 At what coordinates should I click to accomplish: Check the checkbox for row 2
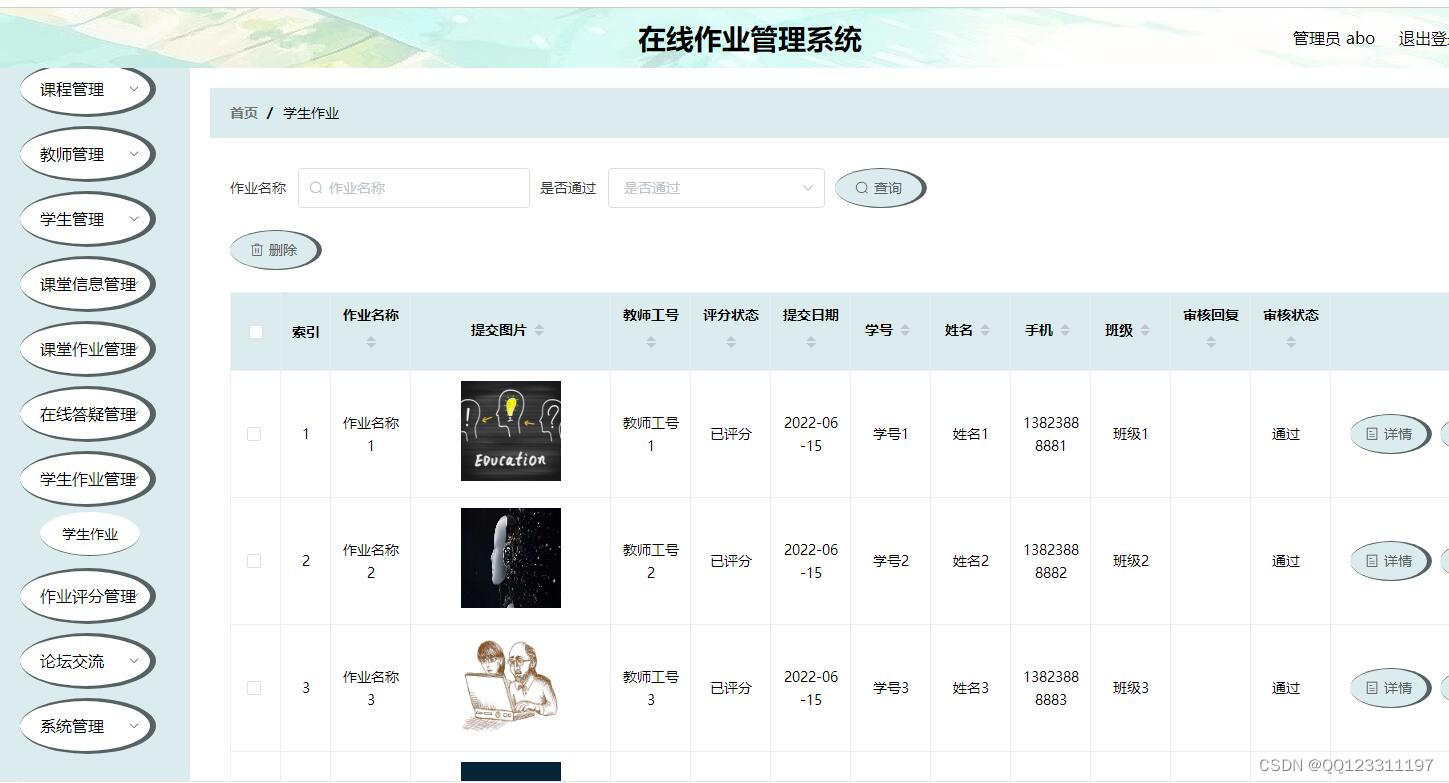(254, 561)
